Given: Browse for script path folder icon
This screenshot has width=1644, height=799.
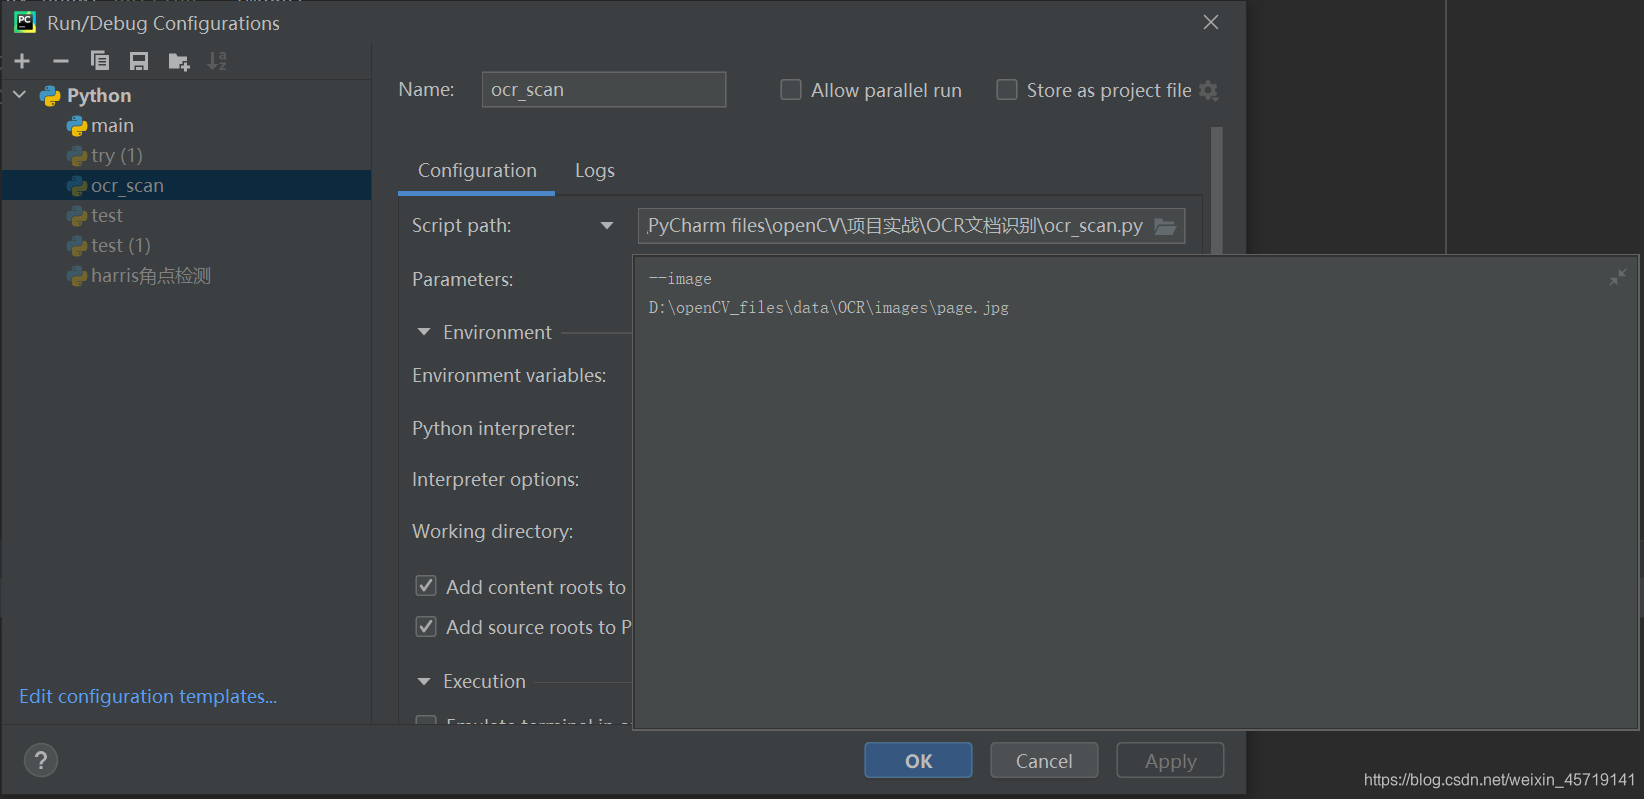Looking at the screenshot, I should tap(1165, 226).
